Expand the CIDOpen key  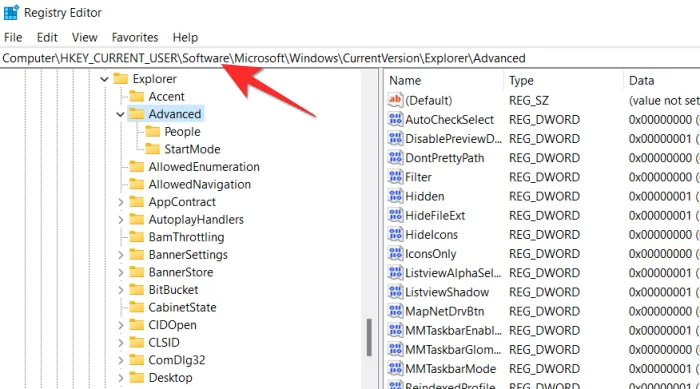click(120, 325)
